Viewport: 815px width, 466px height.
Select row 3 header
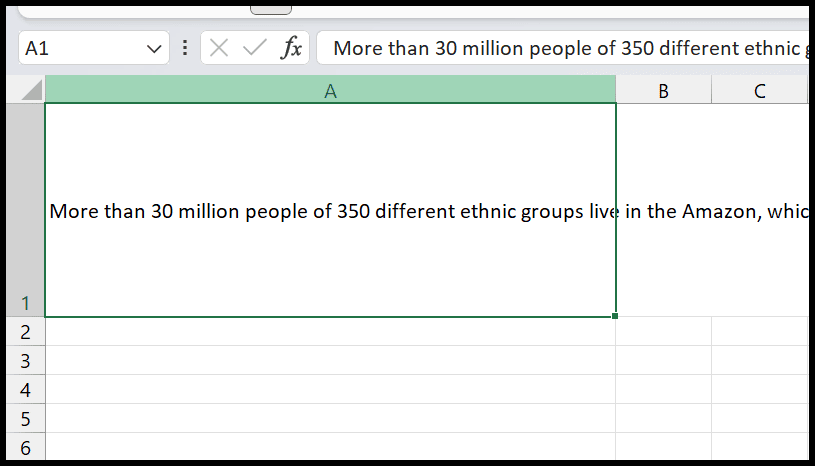pyautogui.click(x=25, y=361)
